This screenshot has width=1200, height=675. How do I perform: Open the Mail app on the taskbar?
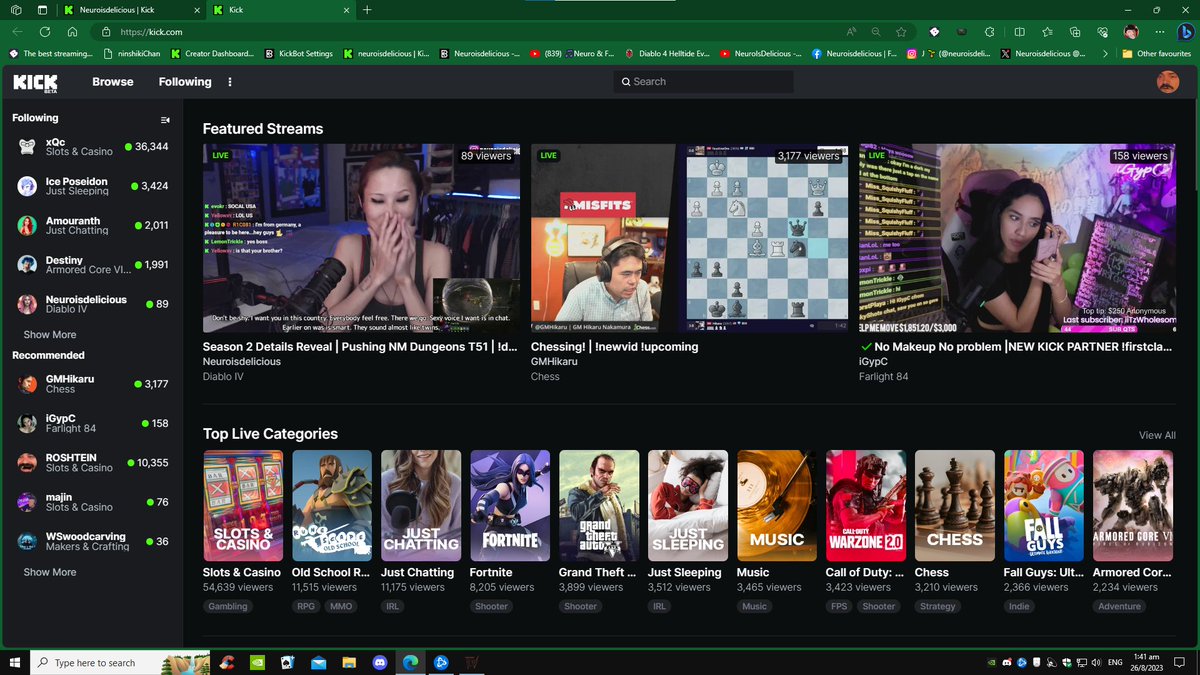click(318, 662)
